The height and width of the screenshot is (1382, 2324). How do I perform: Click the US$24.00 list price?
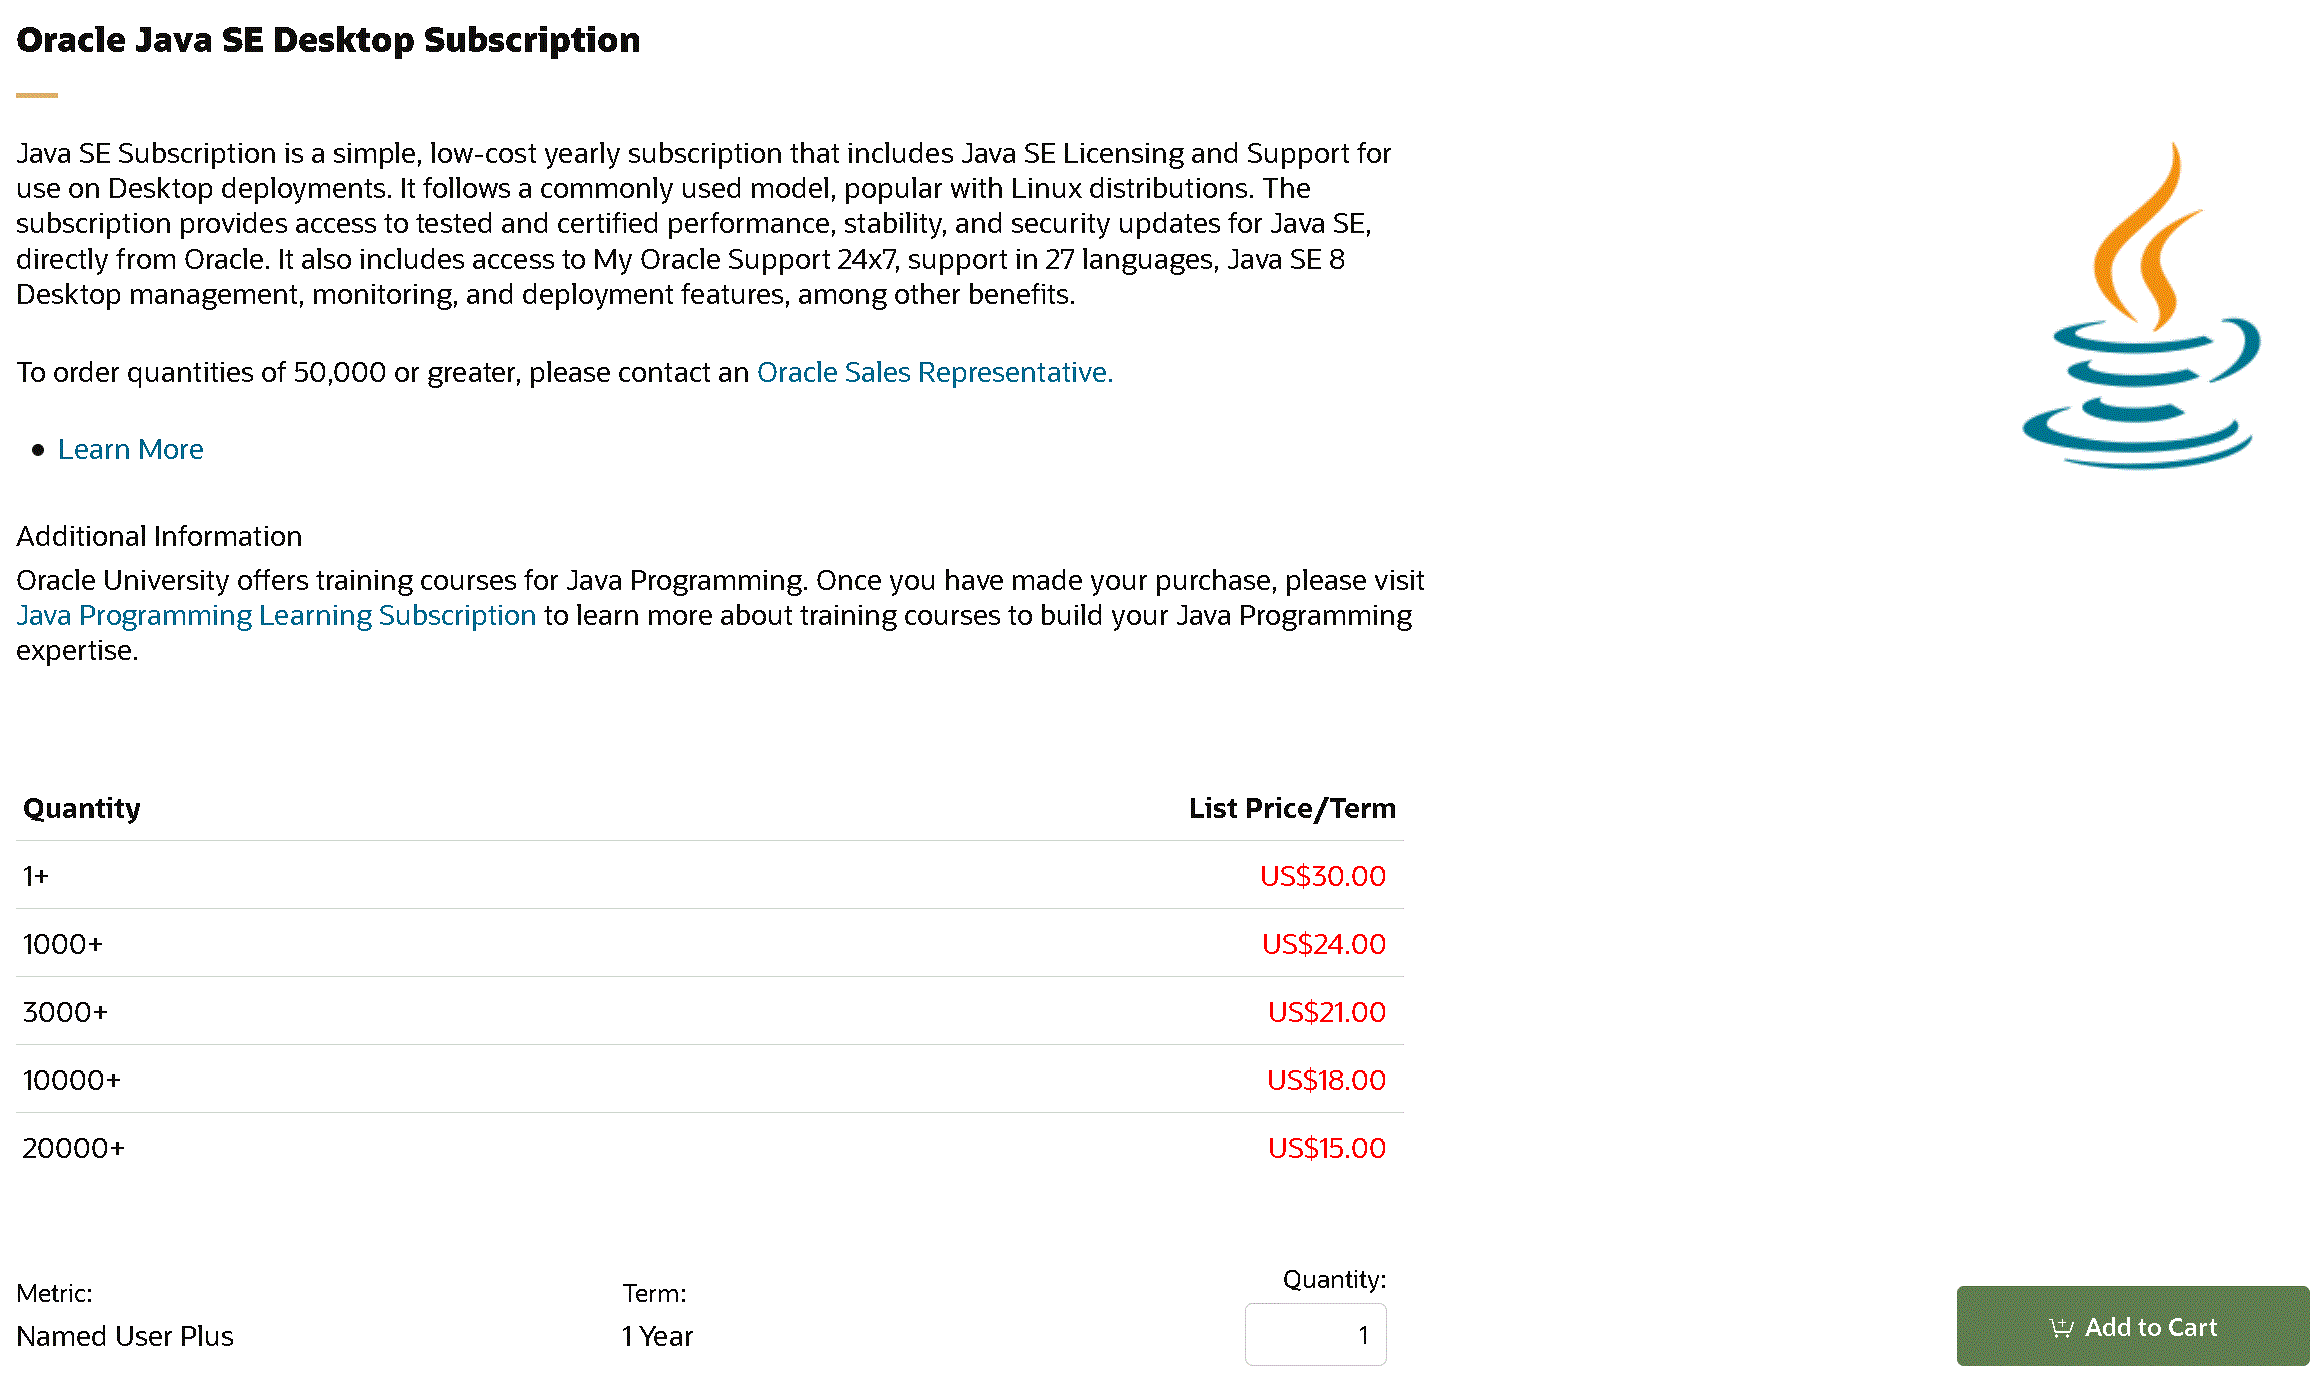[x=1323, y=944]
